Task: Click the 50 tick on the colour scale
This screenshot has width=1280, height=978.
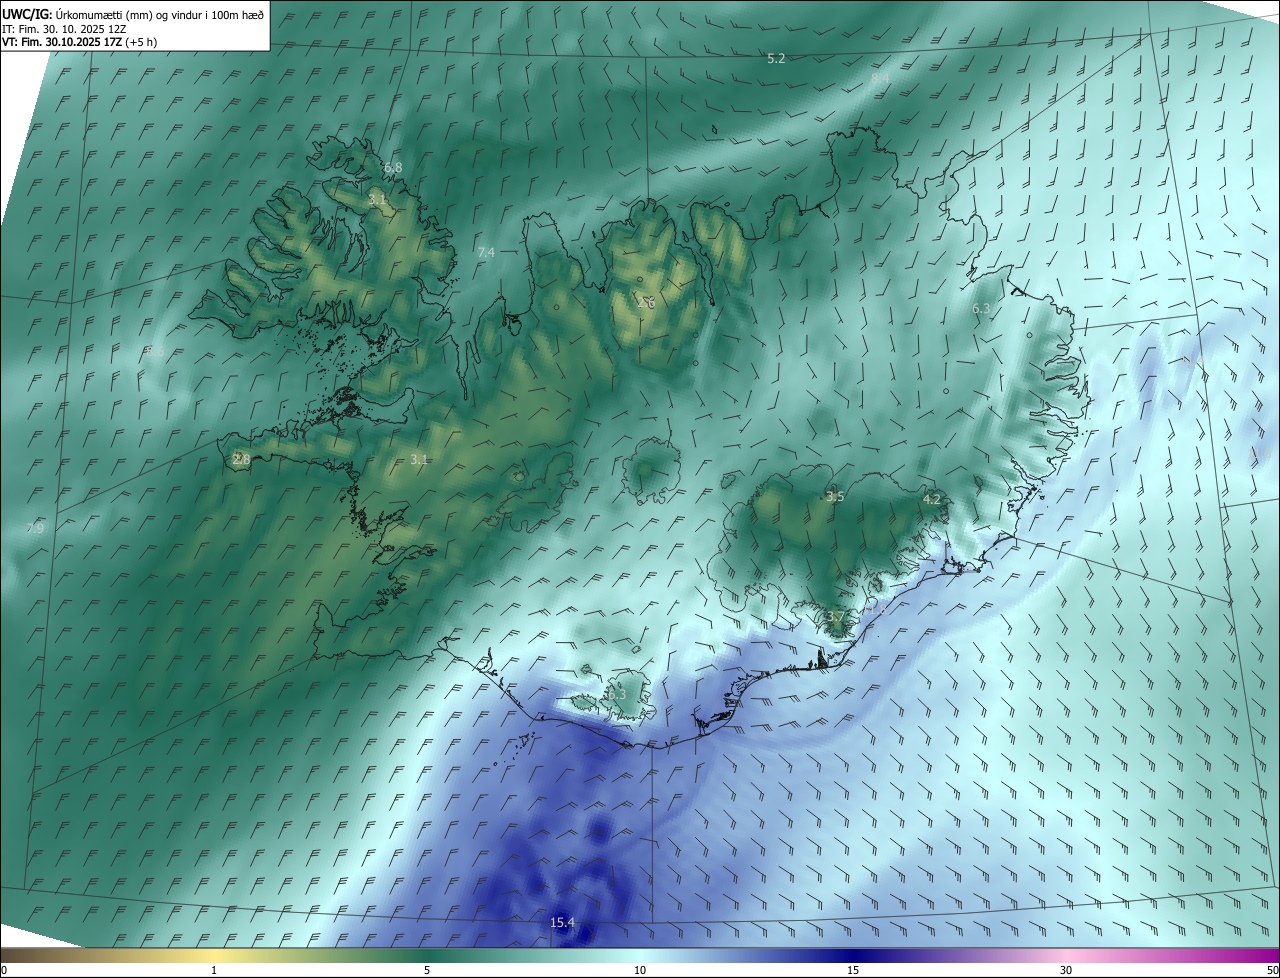Action: pos(1272,970)
